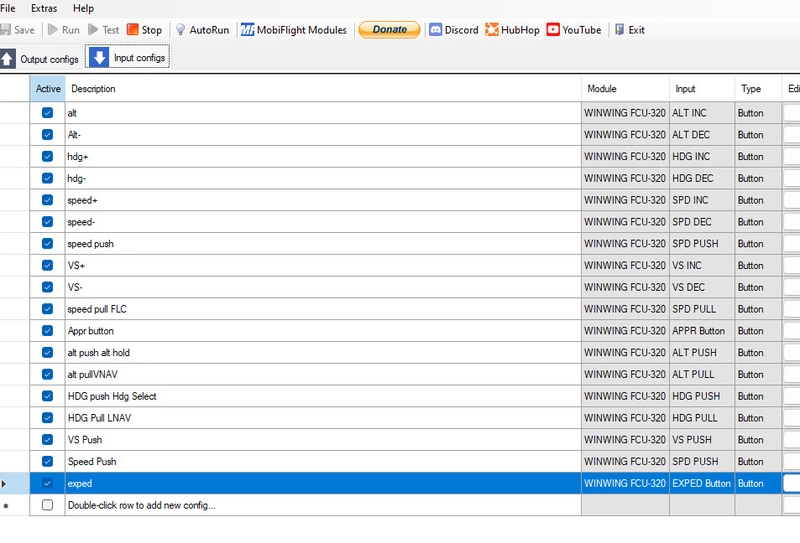Click the yellow Donate button

coord(389,30)
